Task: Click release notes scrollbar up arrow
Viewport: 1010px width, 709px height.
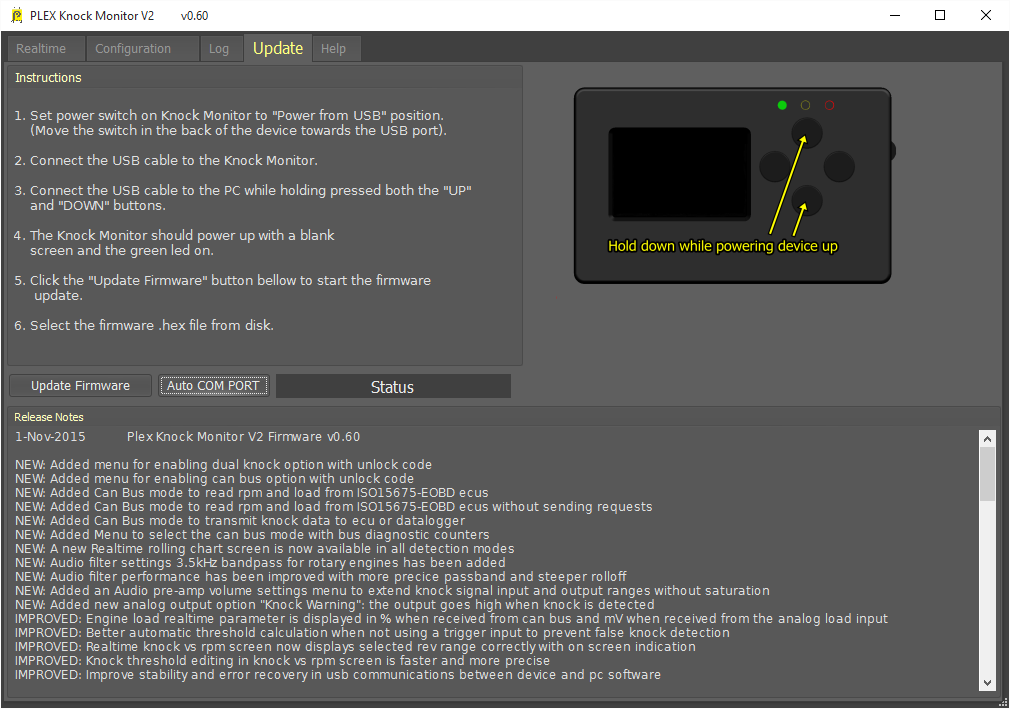Action: (987, 439)
